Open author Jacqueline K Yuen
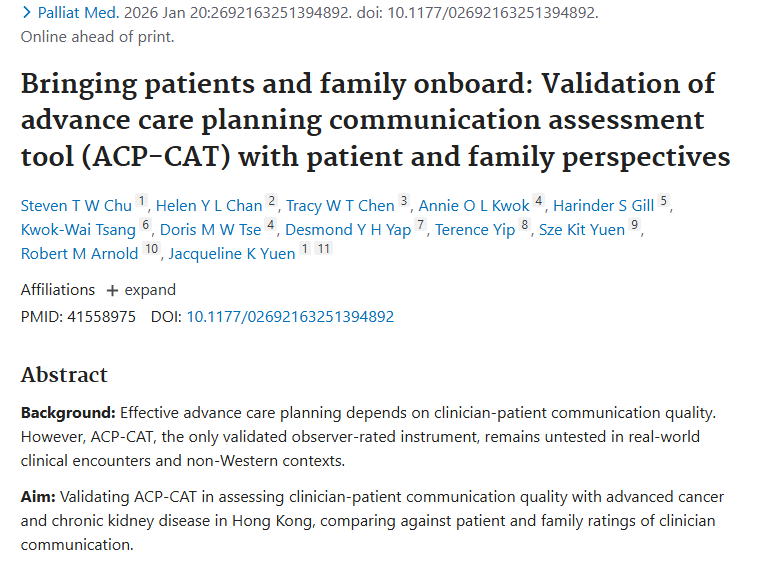 click(232, 254)
